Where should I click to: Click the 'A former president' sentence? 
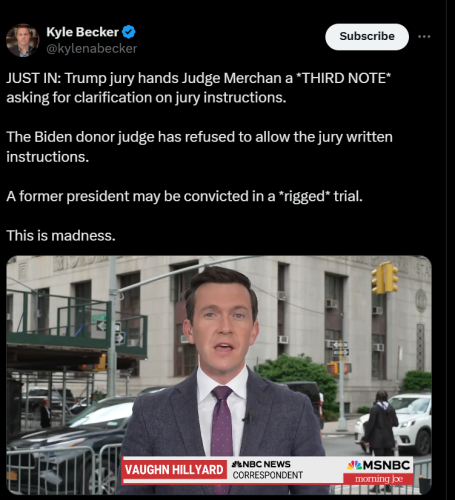click(184, 196)
